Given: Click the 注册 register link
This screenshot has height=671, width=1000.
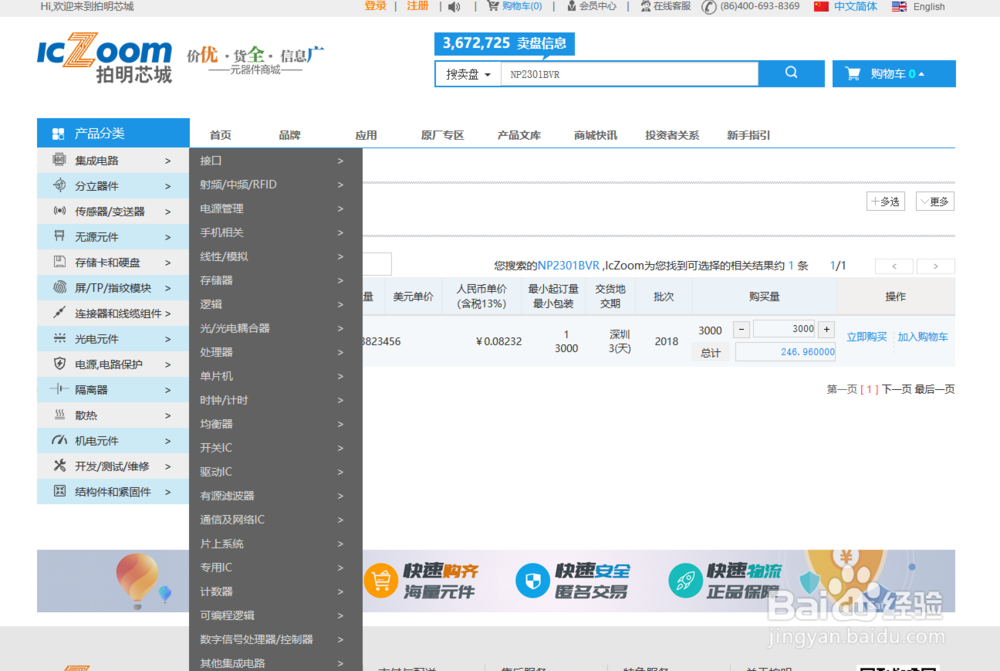Looking at the screenshot, I should pyautogui.click(x=417, y=7).
